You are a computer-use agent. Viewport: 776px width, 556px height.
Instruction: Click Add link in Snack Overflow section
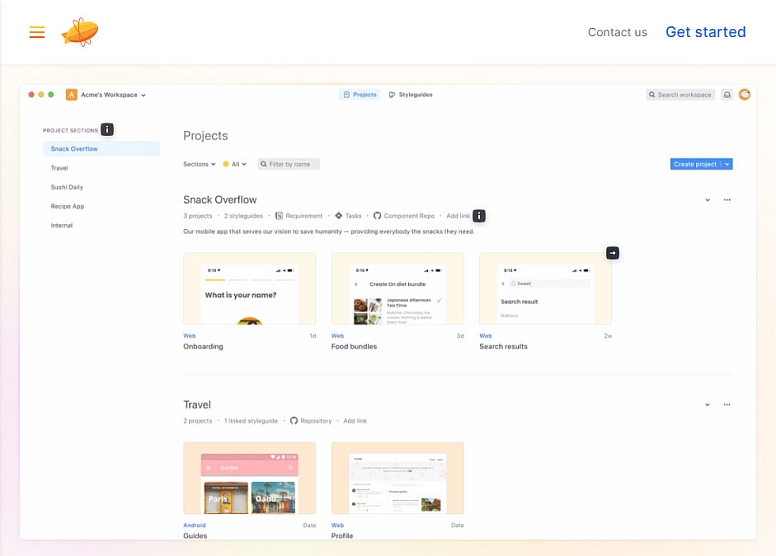tap(458, 216)
